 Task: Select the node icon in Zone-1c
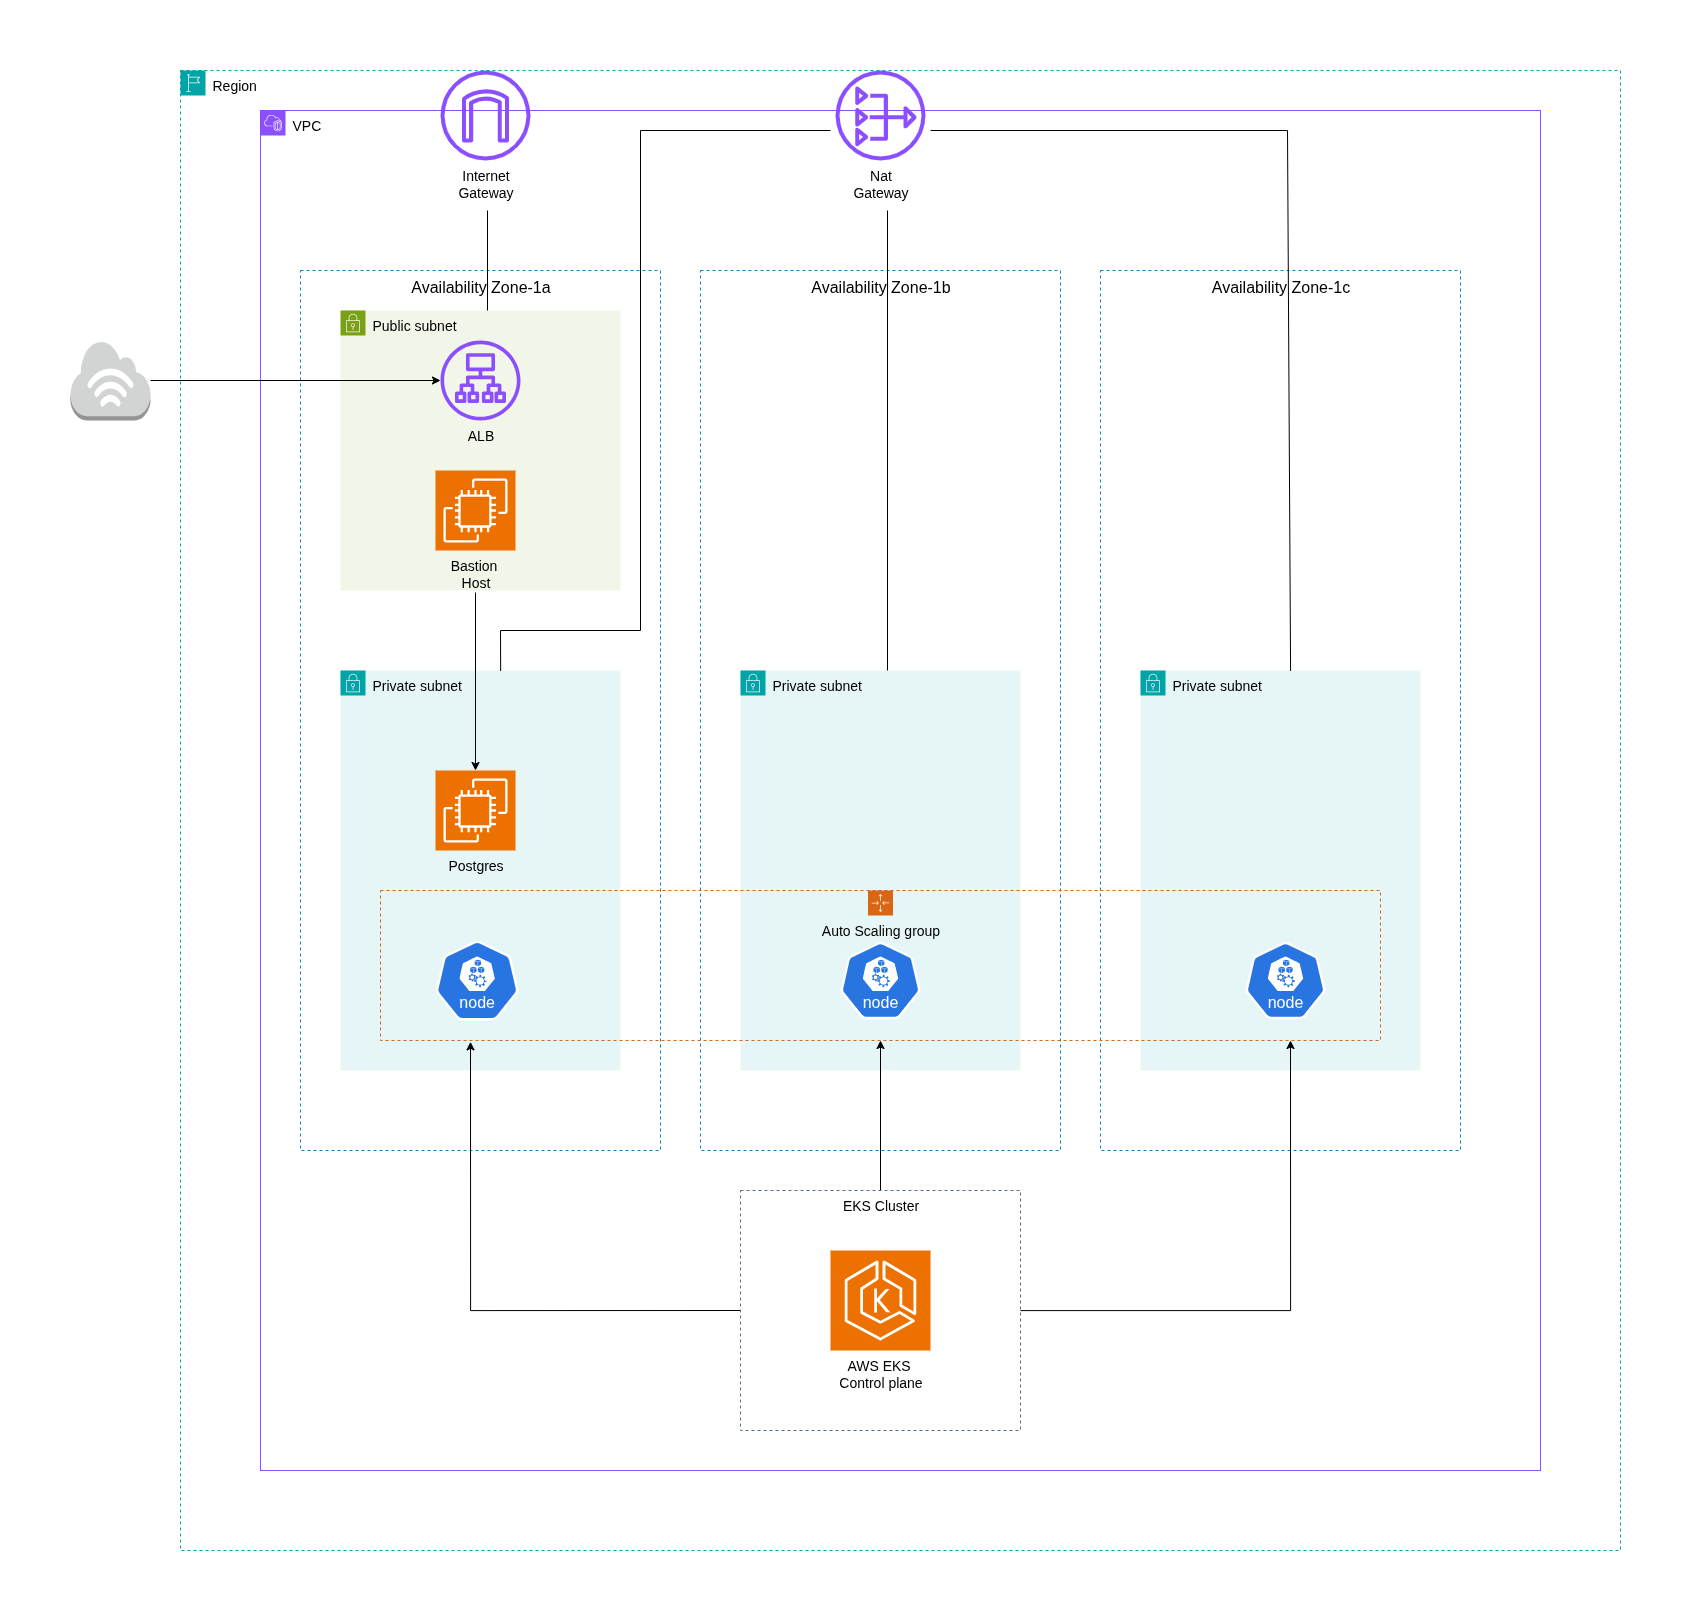[1285, 981]
